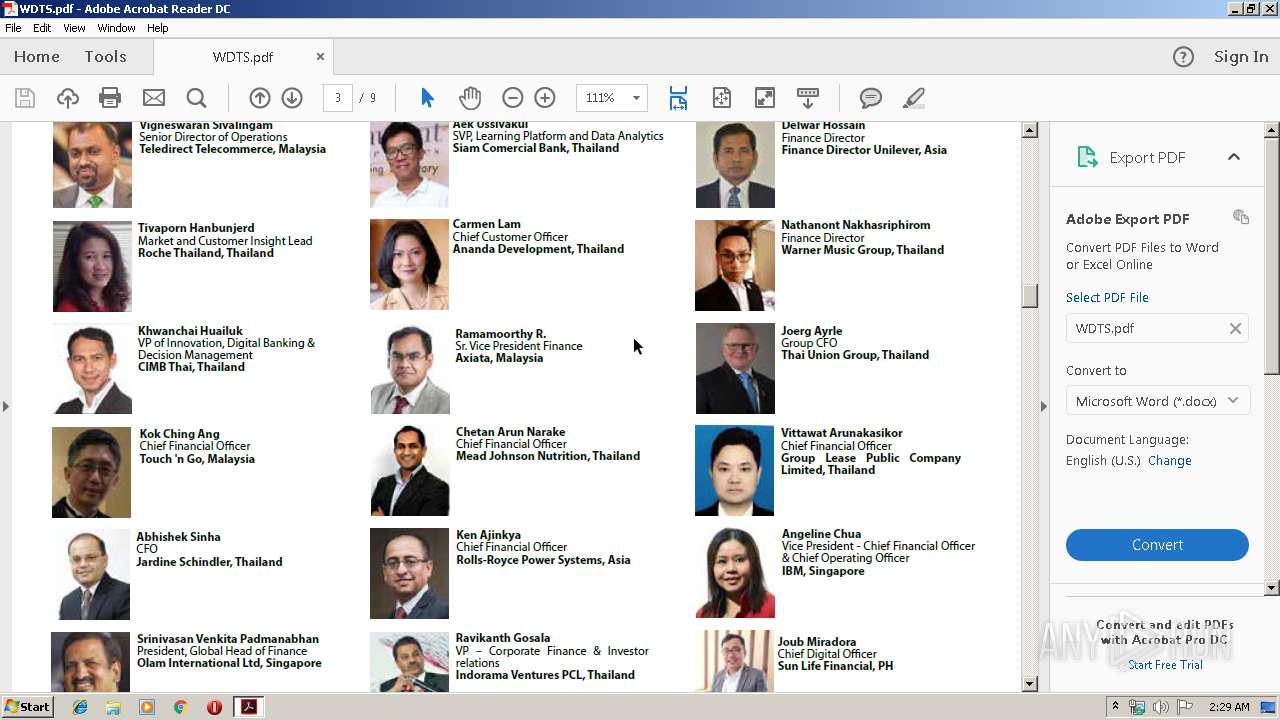Activate the Hand pan tool

click(470, 98)
